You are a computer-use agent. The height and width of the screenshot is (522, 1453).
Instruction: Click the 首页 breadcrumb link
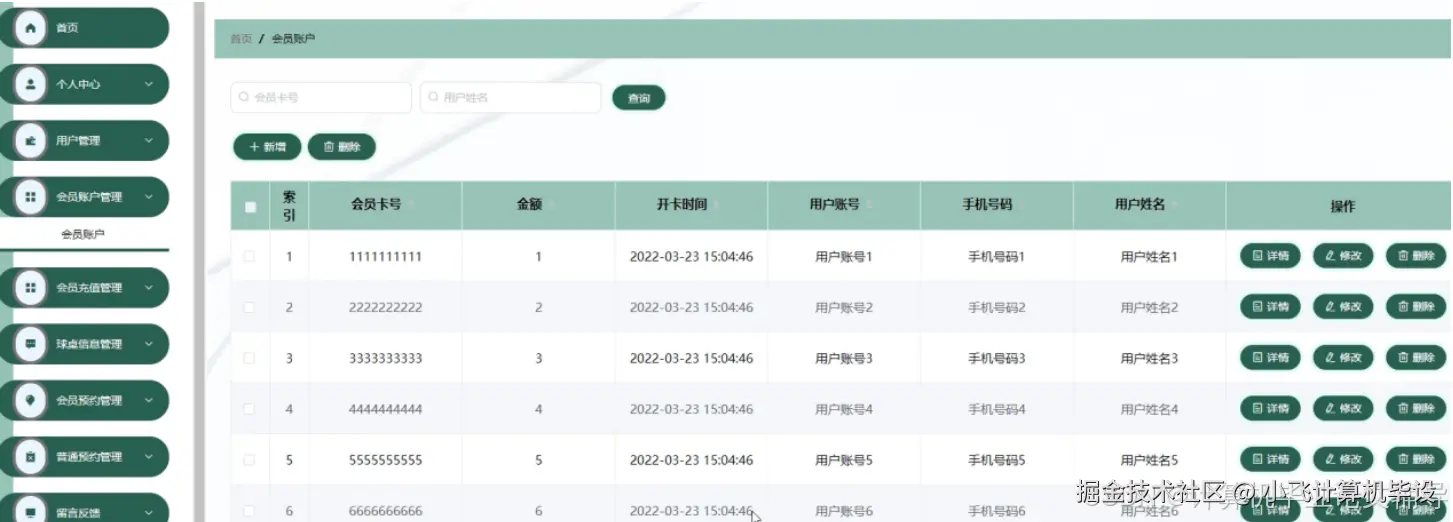241,39
